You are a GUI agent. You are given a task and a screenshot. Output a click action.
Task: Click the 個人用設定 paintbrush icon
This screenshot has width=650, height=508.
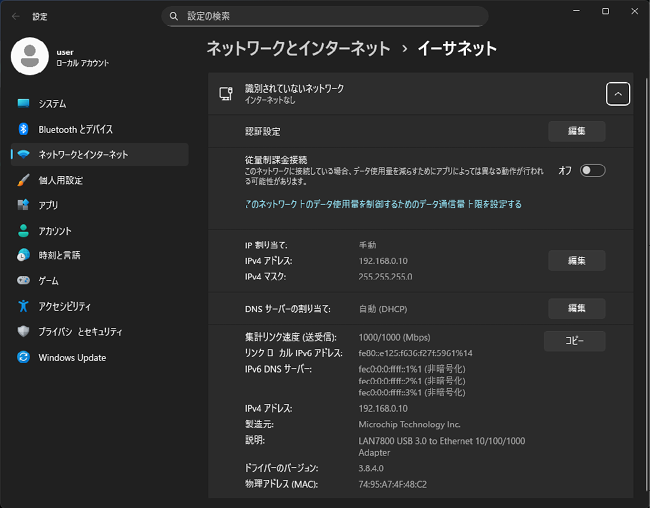[x=23, y=180]
